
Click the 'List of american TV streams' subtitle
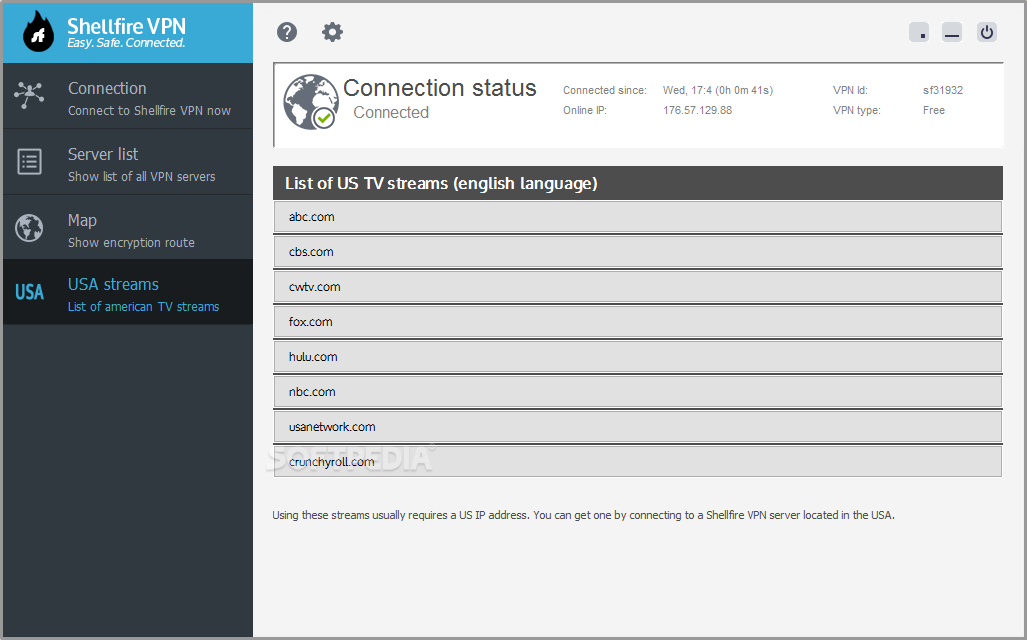tap(143, 307)
